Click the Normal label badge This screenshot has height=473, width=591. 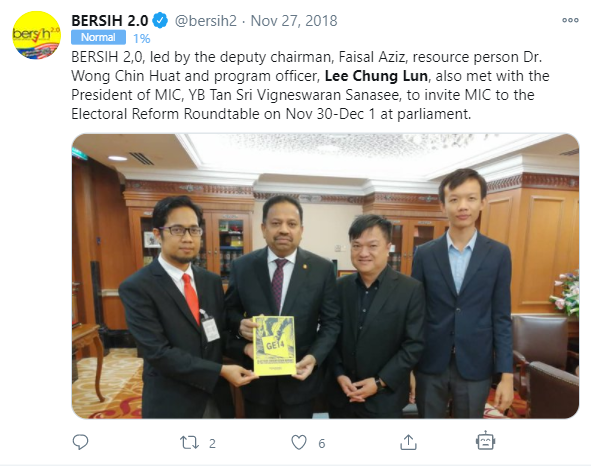98,37
